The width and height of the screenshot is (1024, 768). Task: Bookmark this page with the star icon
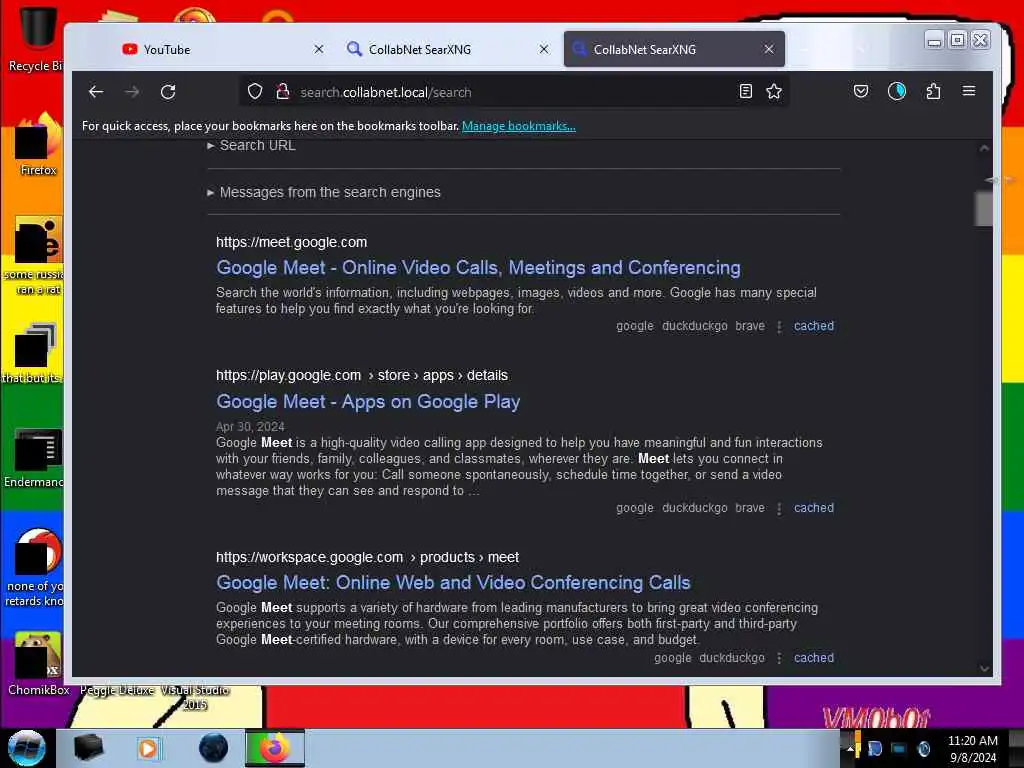coord(774,91)
